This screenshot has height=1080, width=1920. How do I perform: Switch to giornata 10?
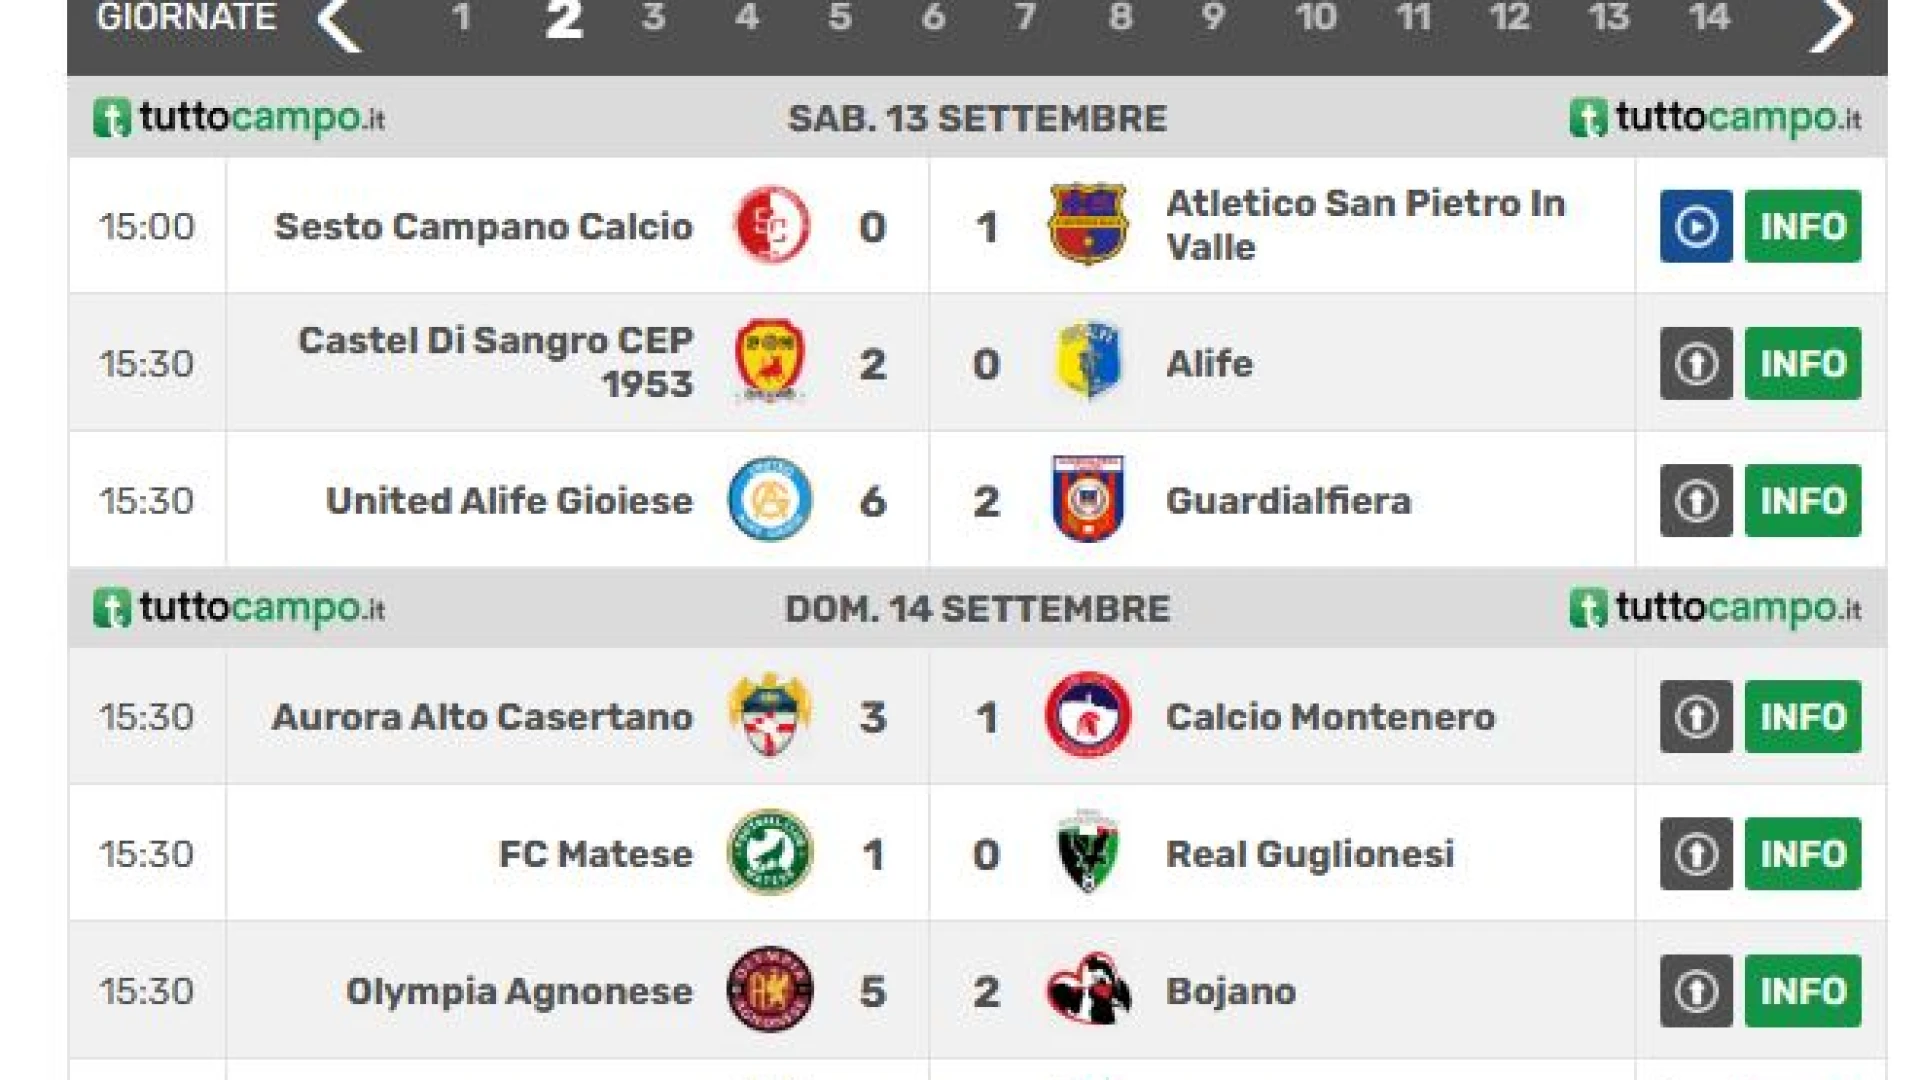pyautogui.click(x=1316, y=18)
